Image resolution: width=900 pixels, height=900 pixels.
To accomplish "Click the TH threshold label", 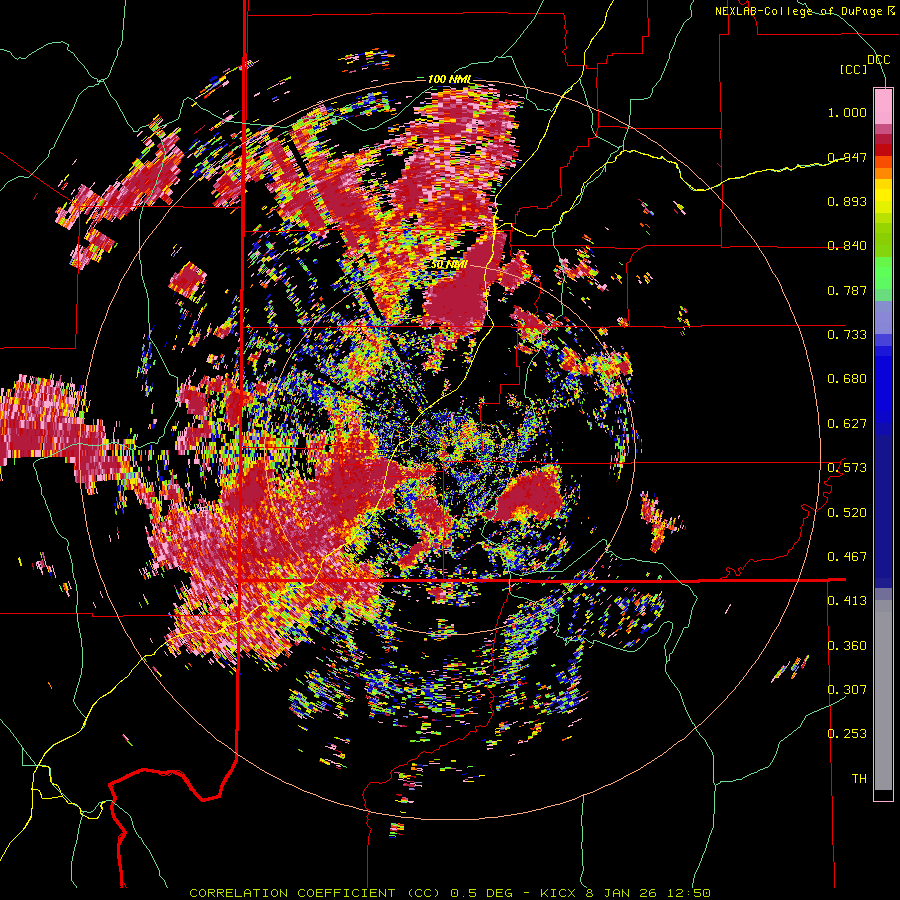I will pos(859,778).
